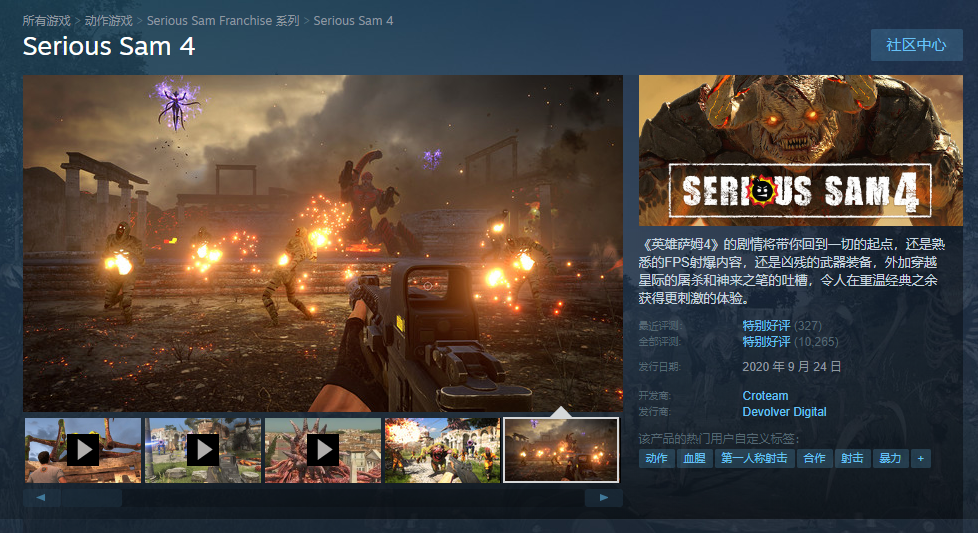Select the 第一人称射击 tag
This screenshot has width=978, height=533.
pyautogui.click(x=754, y=458)
